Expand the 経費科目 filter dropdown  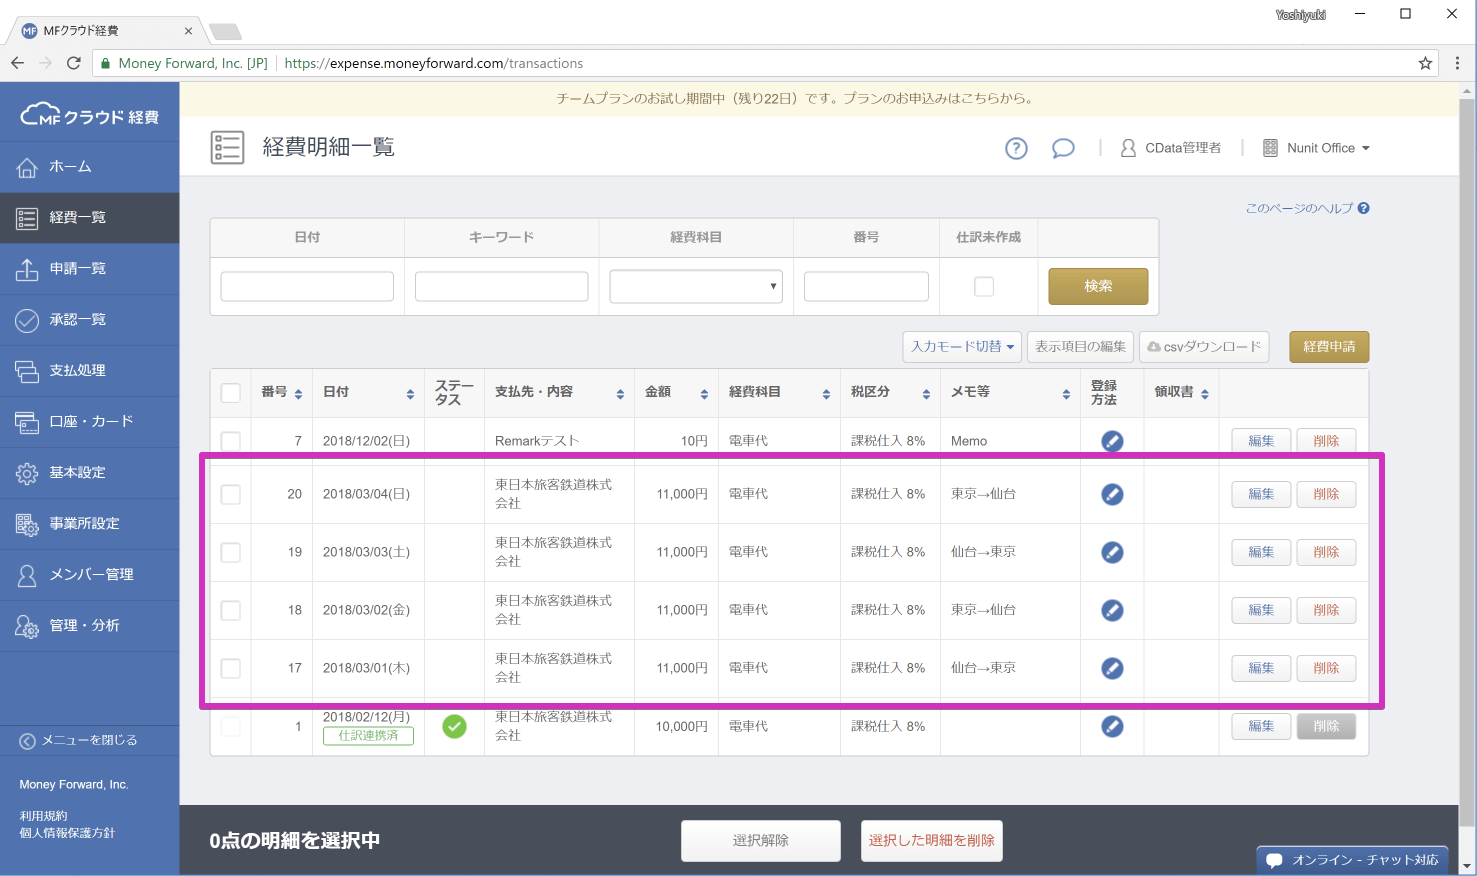pos(695,286)
